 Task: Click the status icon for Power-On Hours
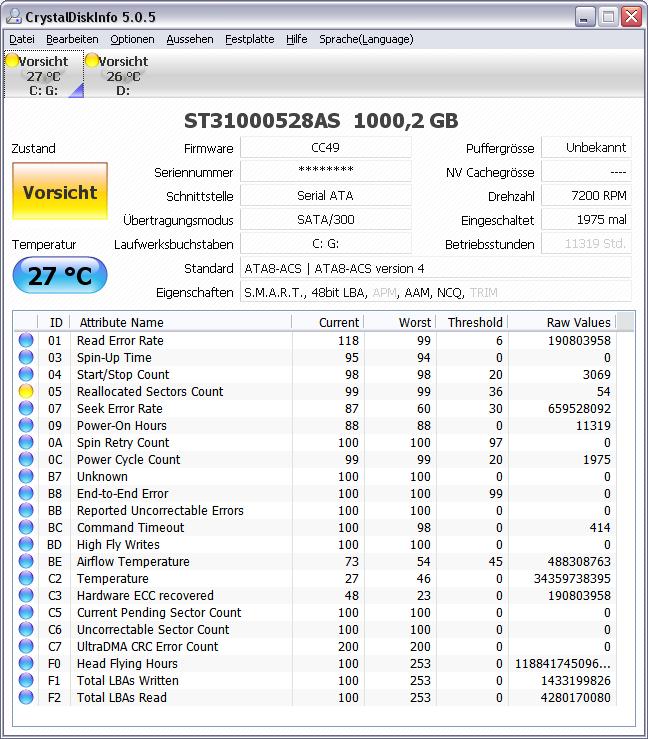(26, 425)
